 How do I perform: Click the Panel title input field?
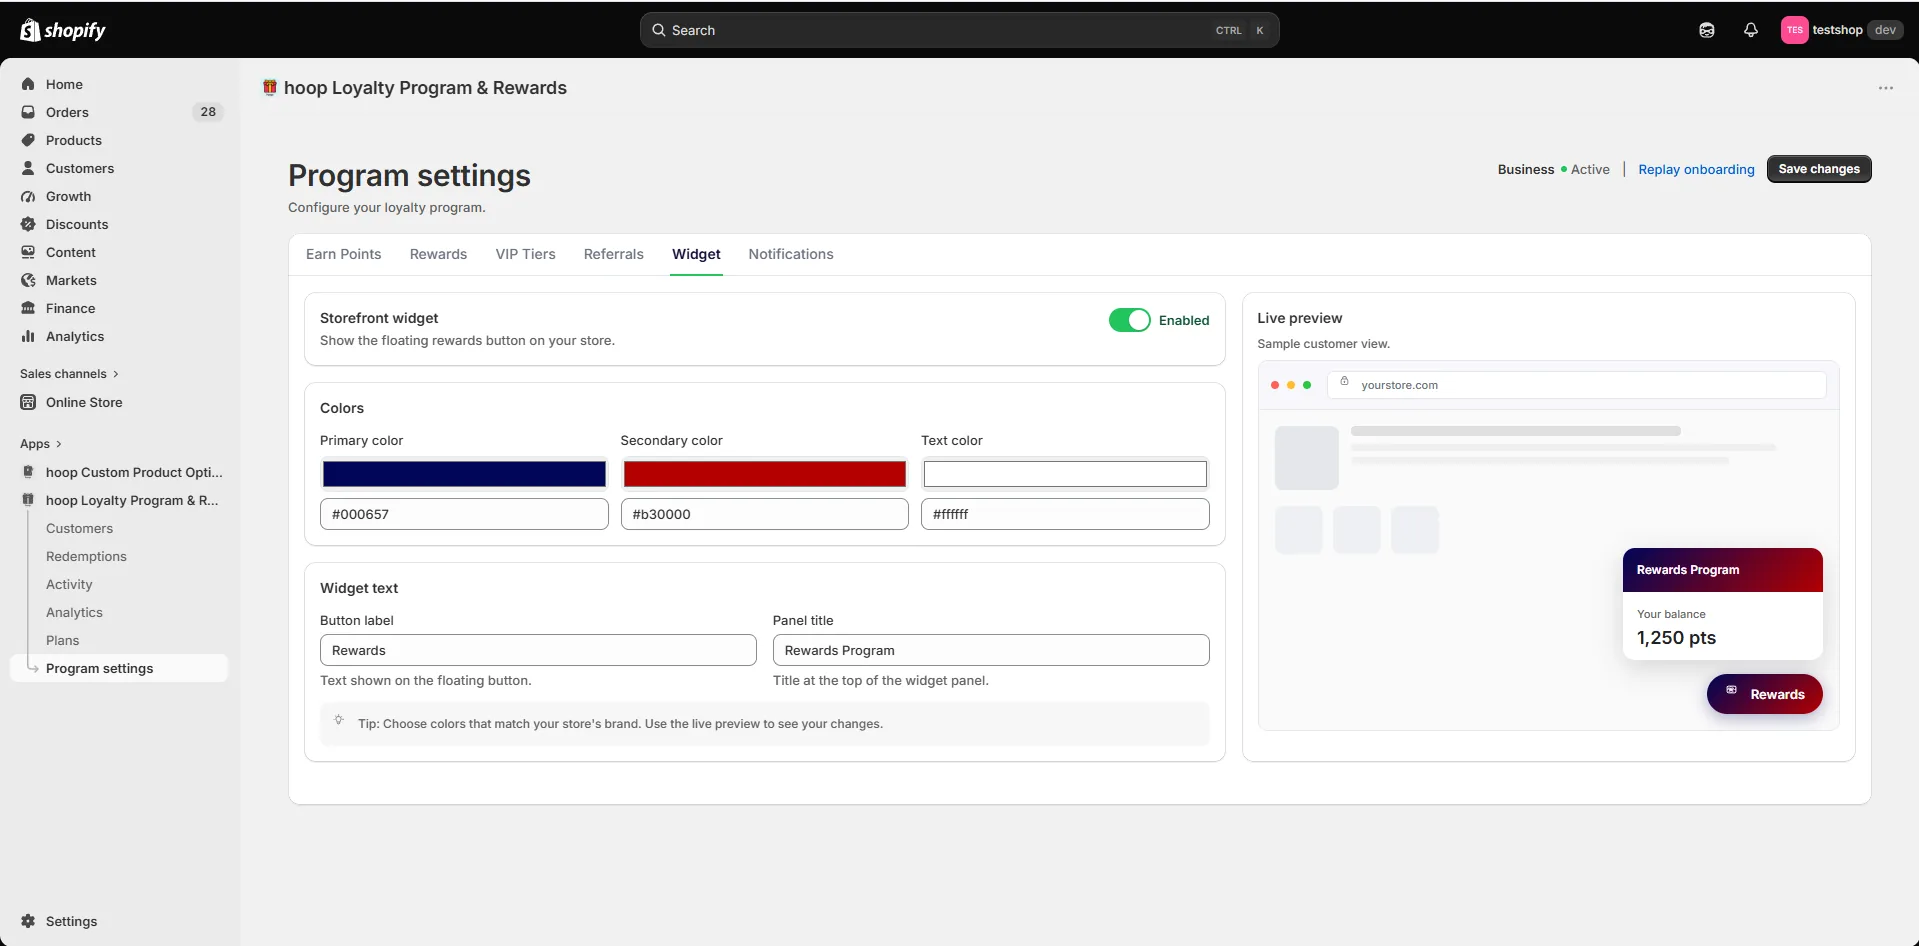(x=991, y=650)
